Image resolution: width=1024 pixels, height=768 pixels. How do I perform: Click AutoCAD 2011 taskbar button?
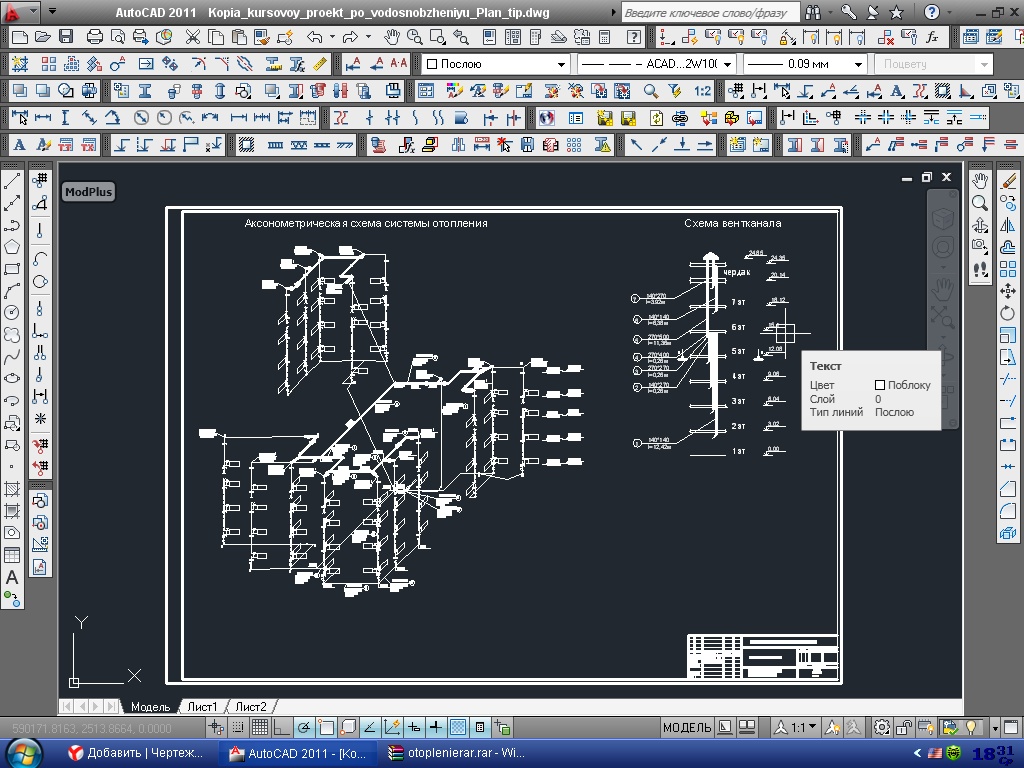297,753
